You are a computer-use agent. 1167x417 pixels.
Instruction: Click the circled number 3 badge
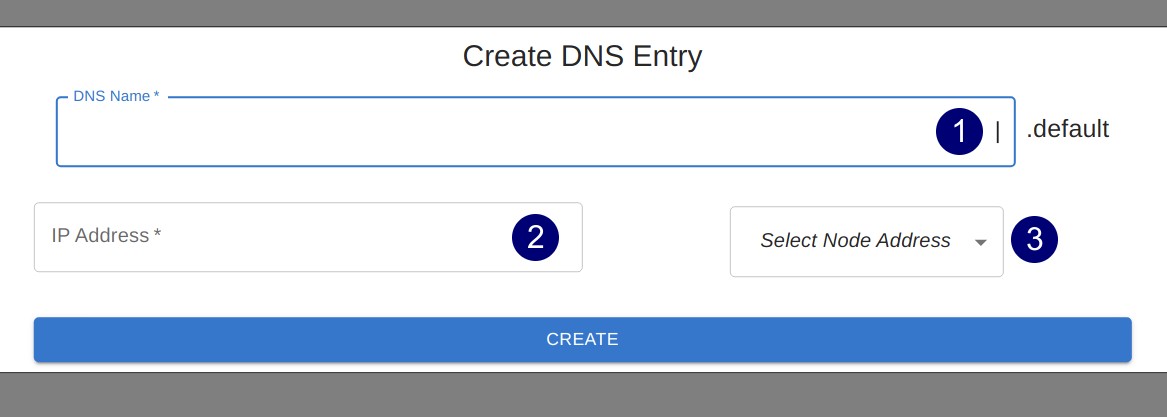click(1034, 239)
